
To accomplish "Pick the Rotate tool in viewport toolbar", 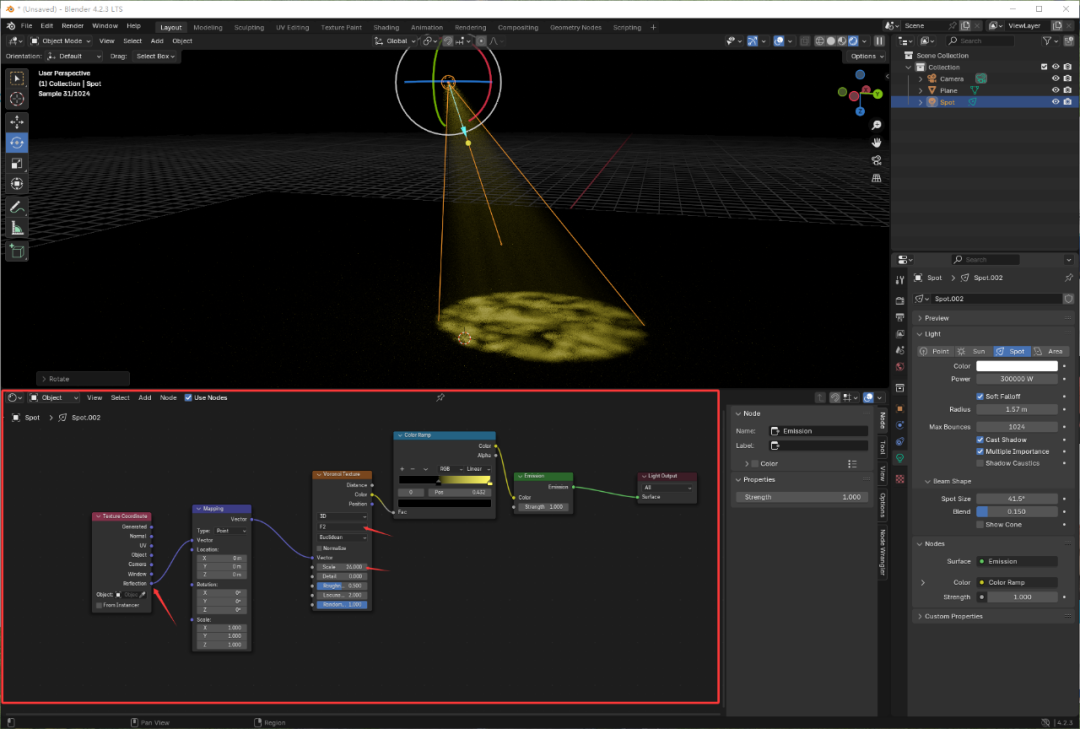I will 17,143.
